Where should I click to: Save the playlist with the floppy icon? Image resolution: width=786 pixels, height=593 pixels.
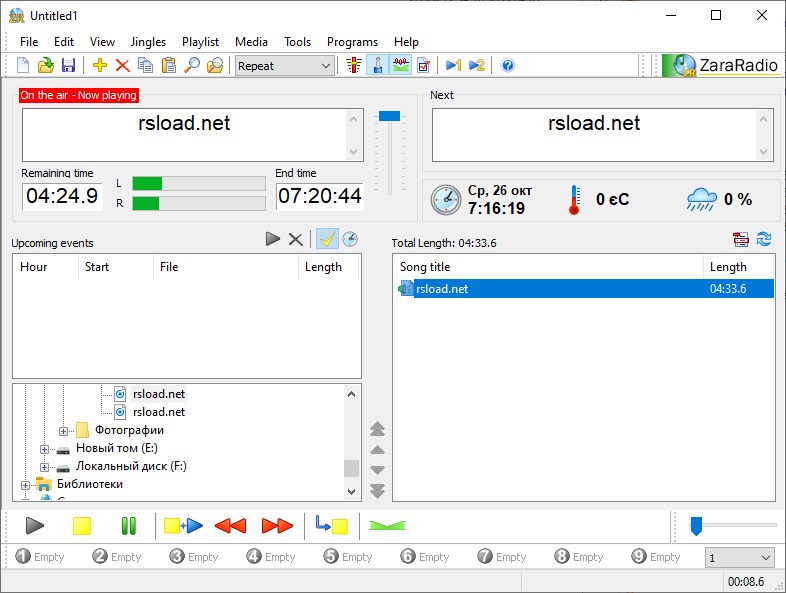[68, 65]
